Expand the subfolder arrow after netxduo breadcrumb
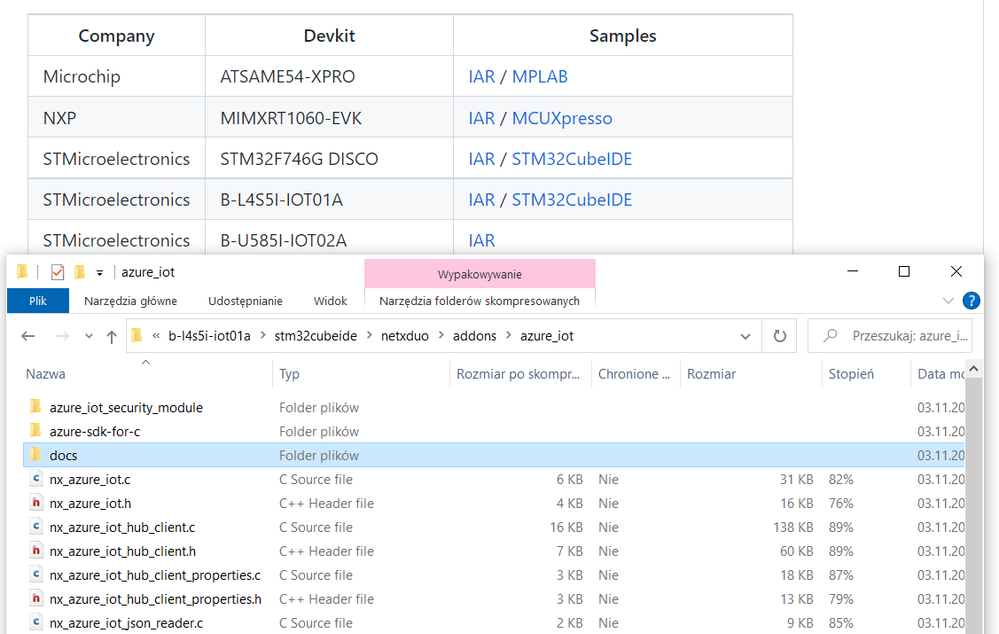999x634 pixels. click(x=441, y=336)
